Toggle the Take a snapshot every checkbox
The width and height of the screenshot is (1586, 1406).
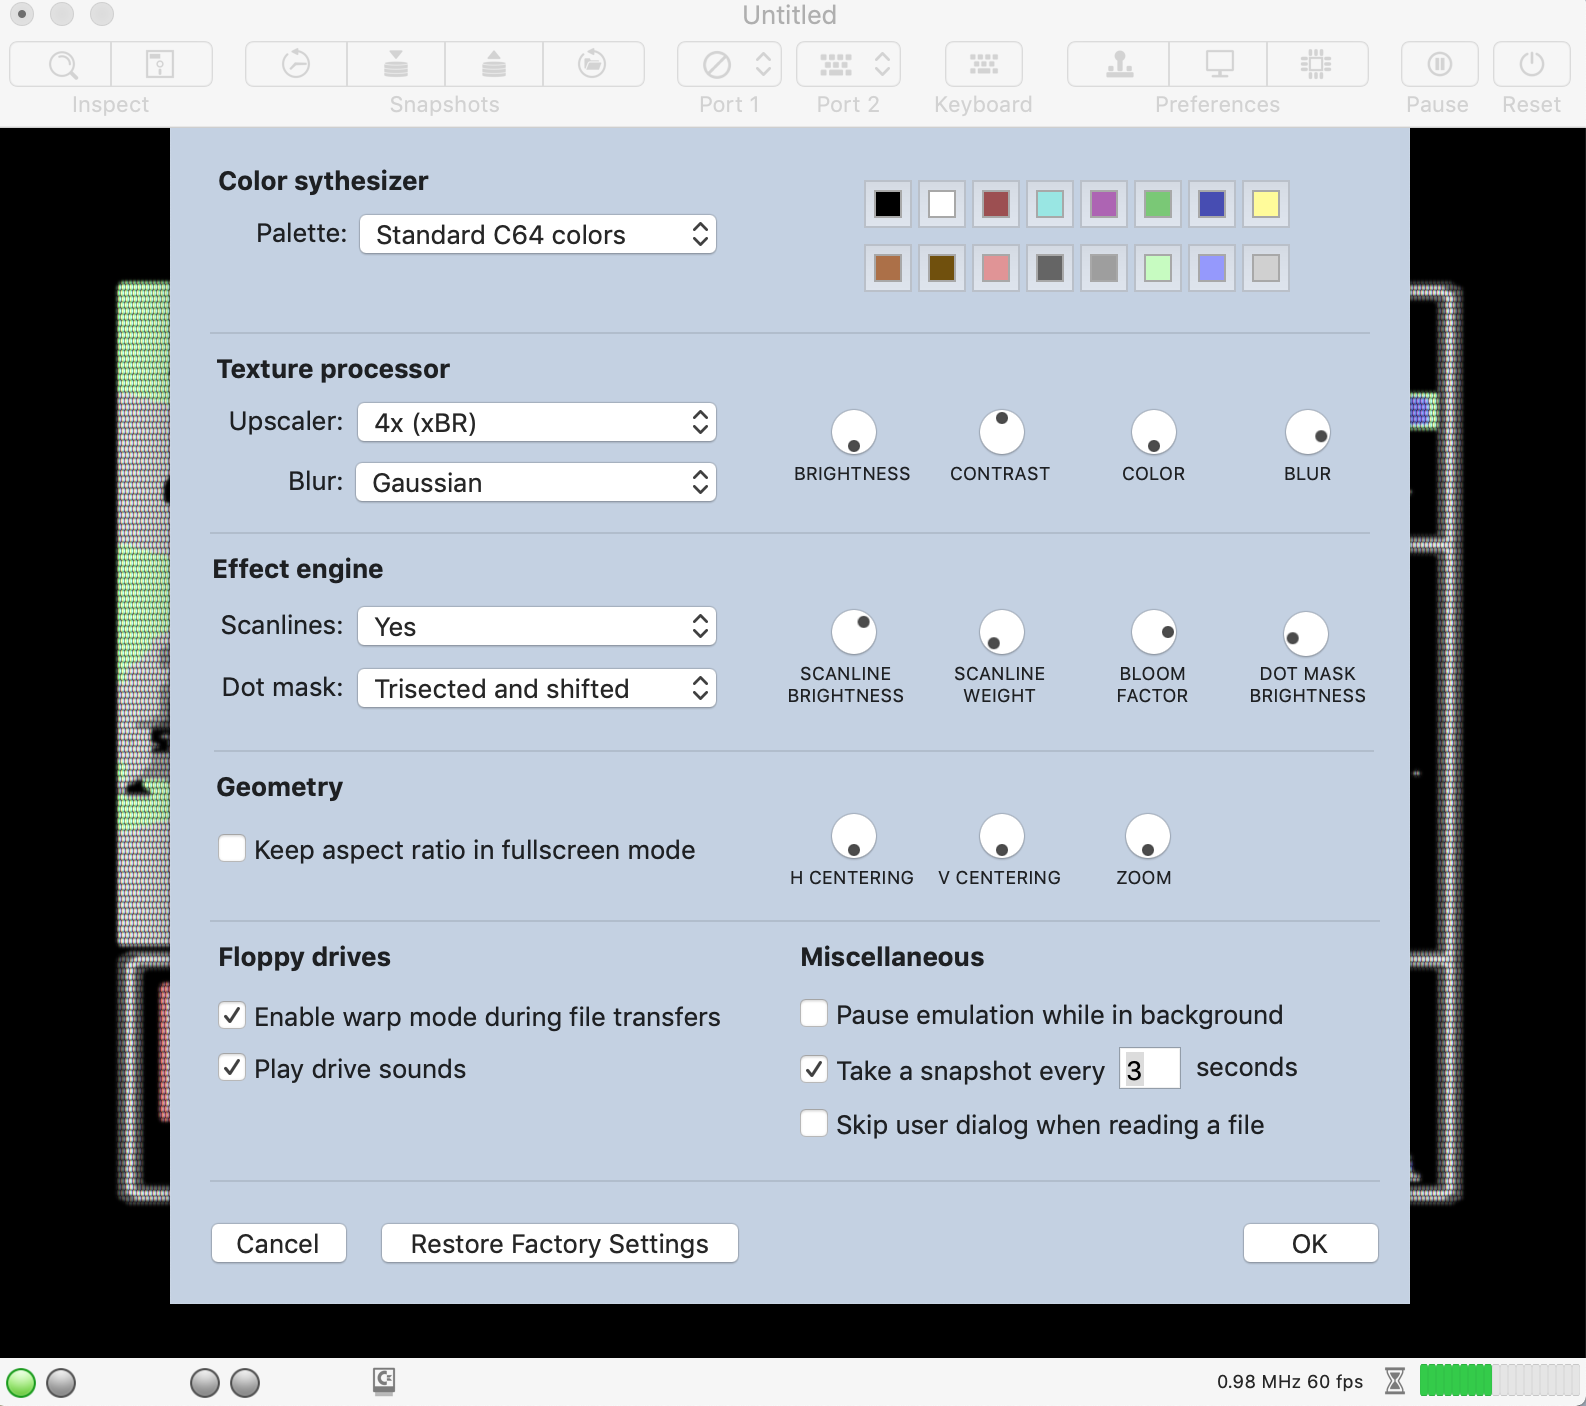pos(814,1070)
